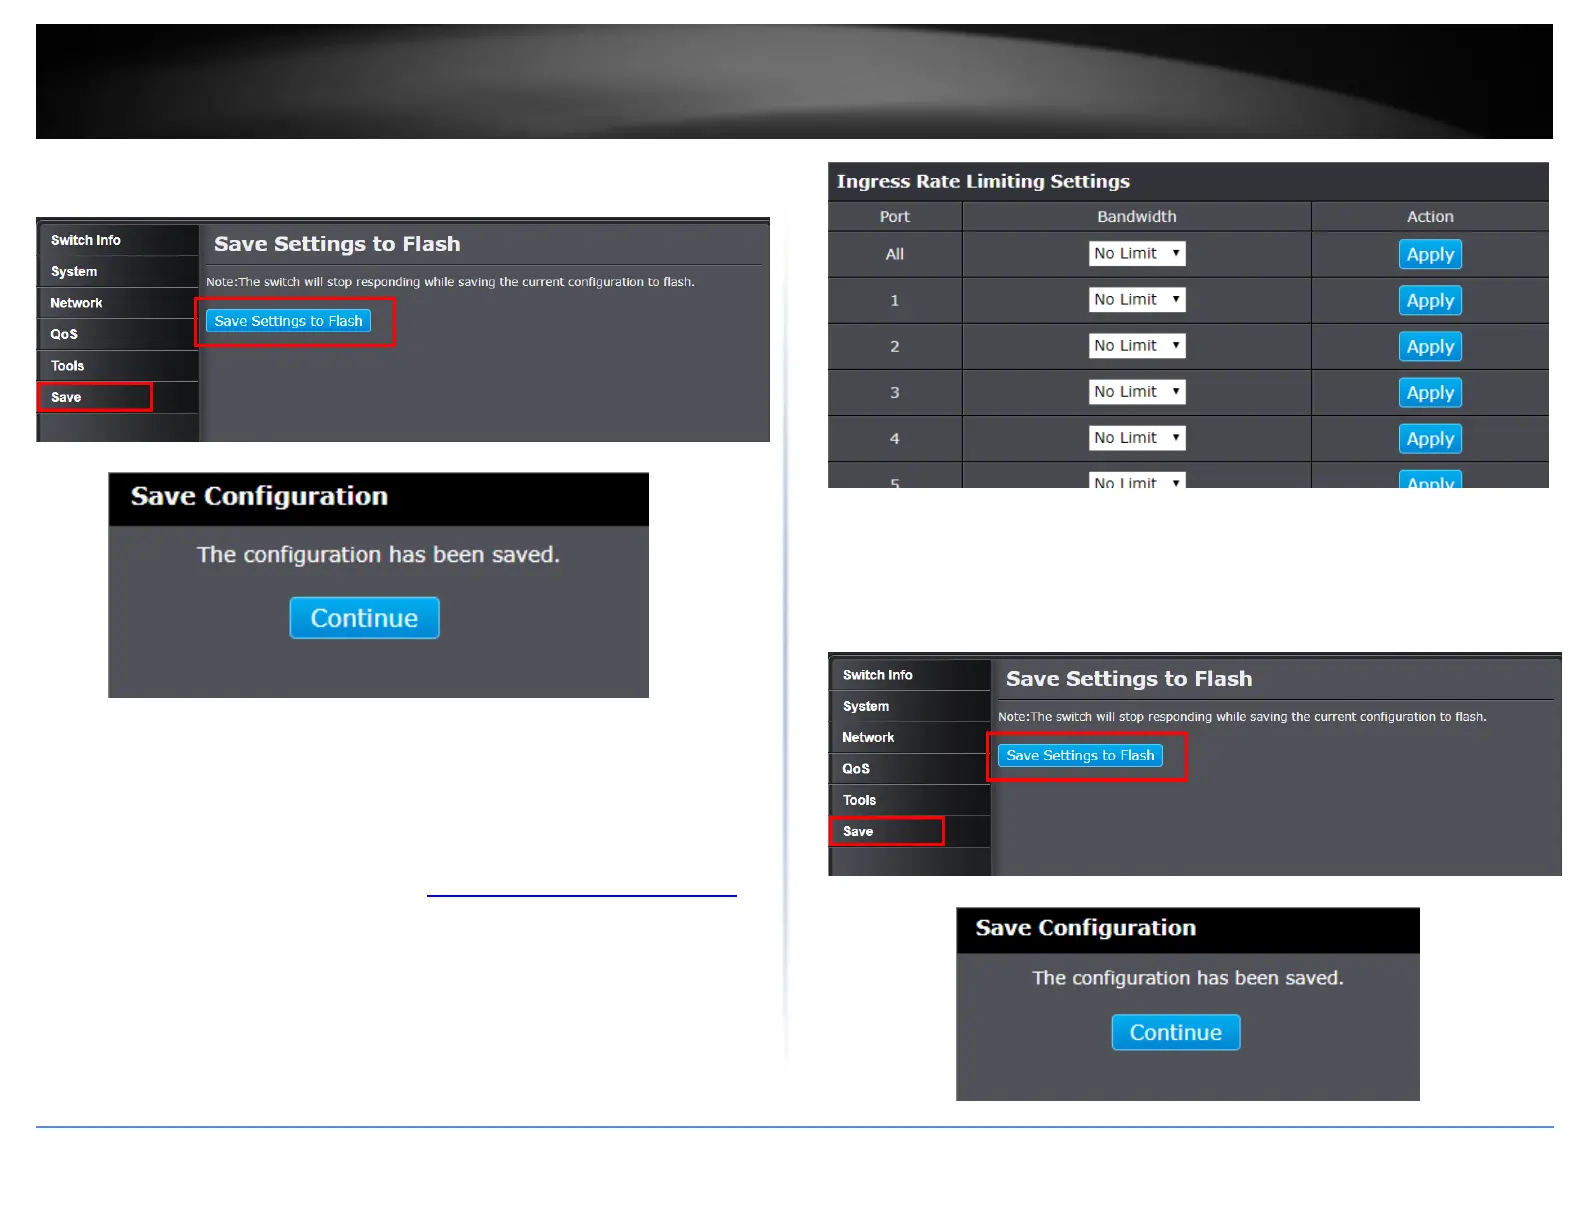Open Network in upper-left sidebar menu

point(118,303)
